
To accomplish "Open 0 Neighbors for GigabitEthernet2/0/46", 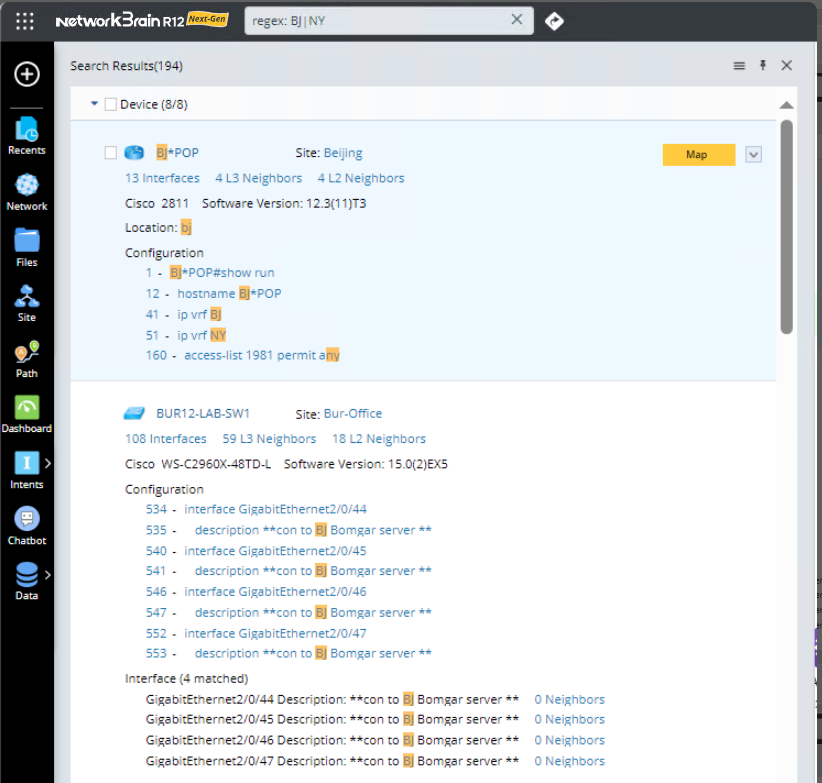I will tap(569, 741).
